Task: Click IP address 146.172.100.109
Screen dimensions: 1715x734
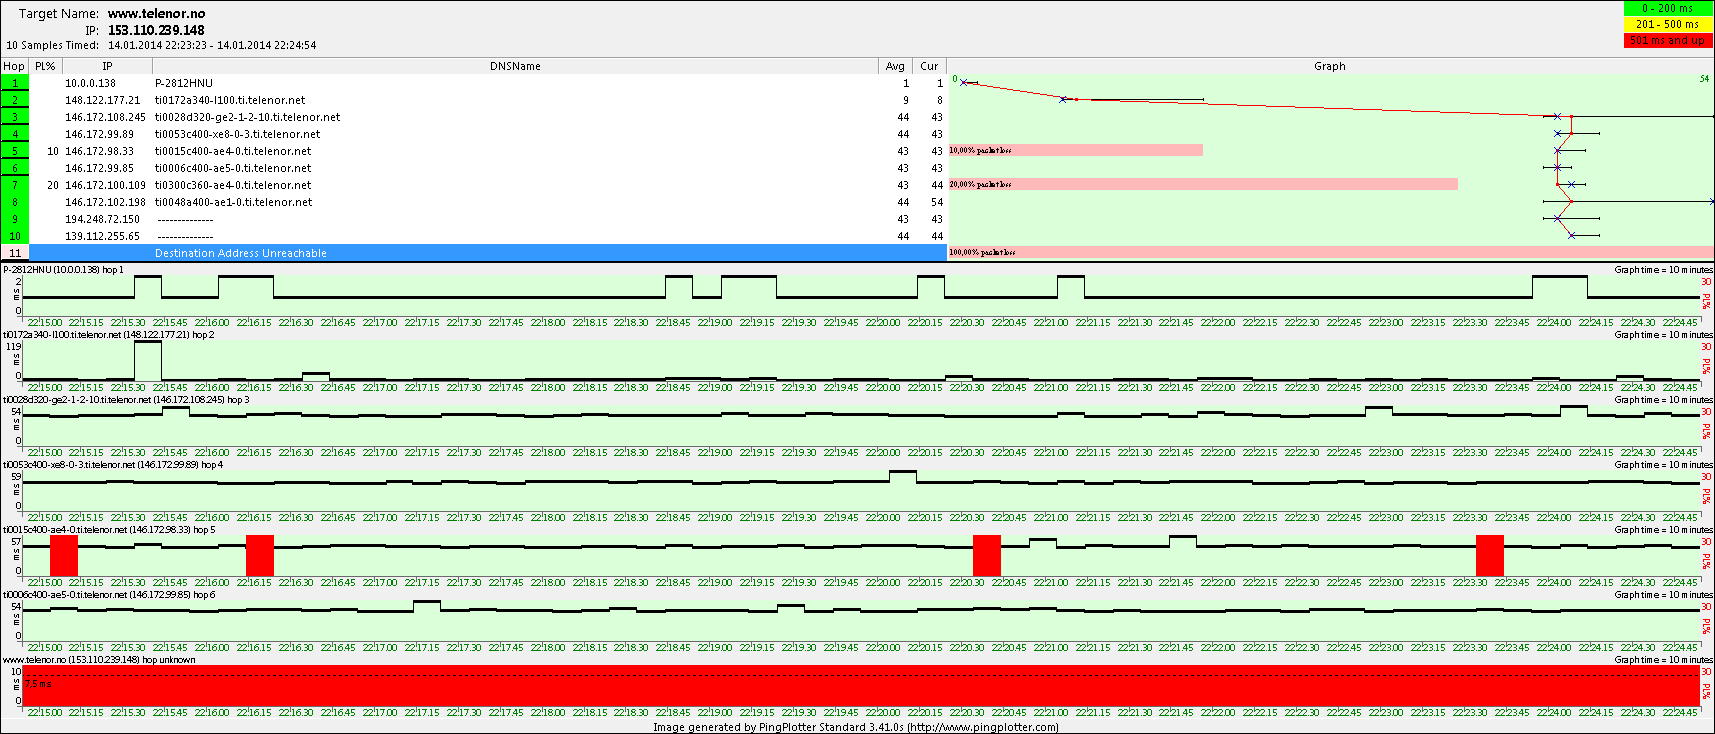Action: click(105, 185)
